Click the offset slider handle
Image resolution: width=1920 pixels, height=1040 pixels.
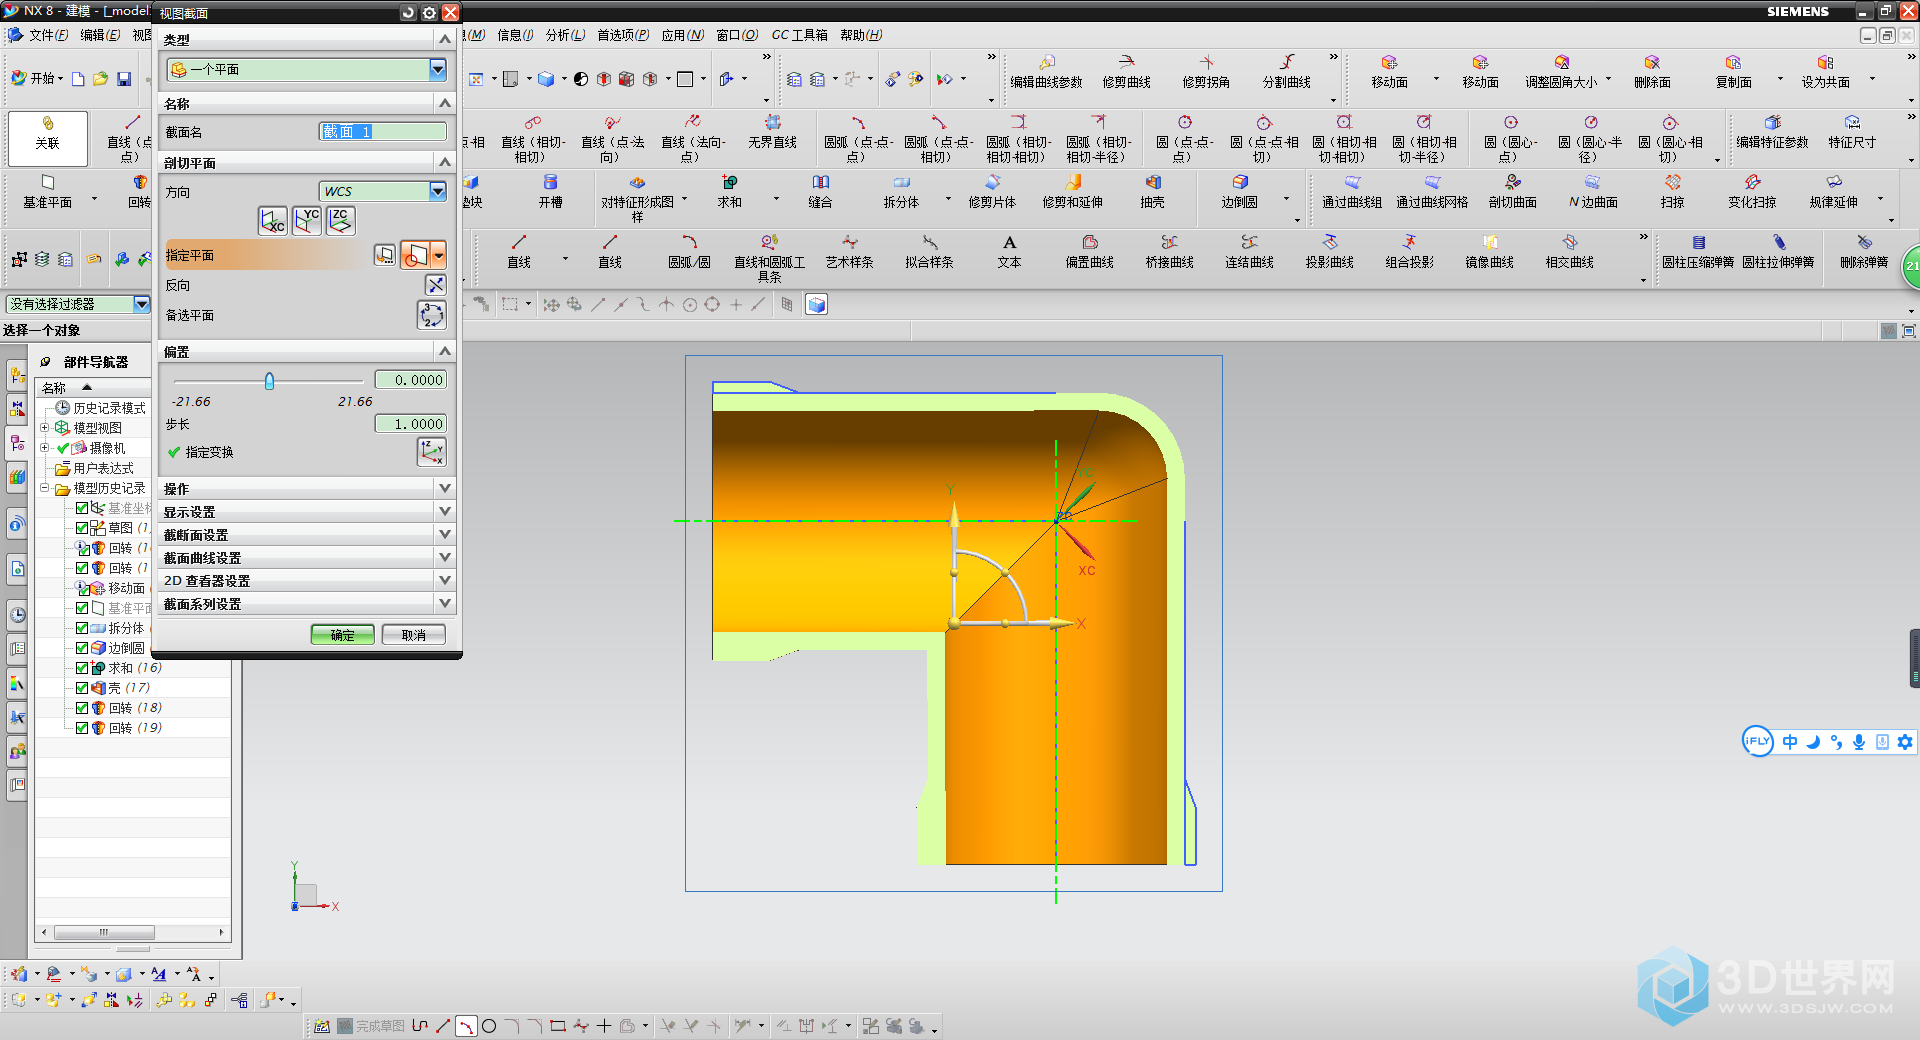[x=269, y=381]
